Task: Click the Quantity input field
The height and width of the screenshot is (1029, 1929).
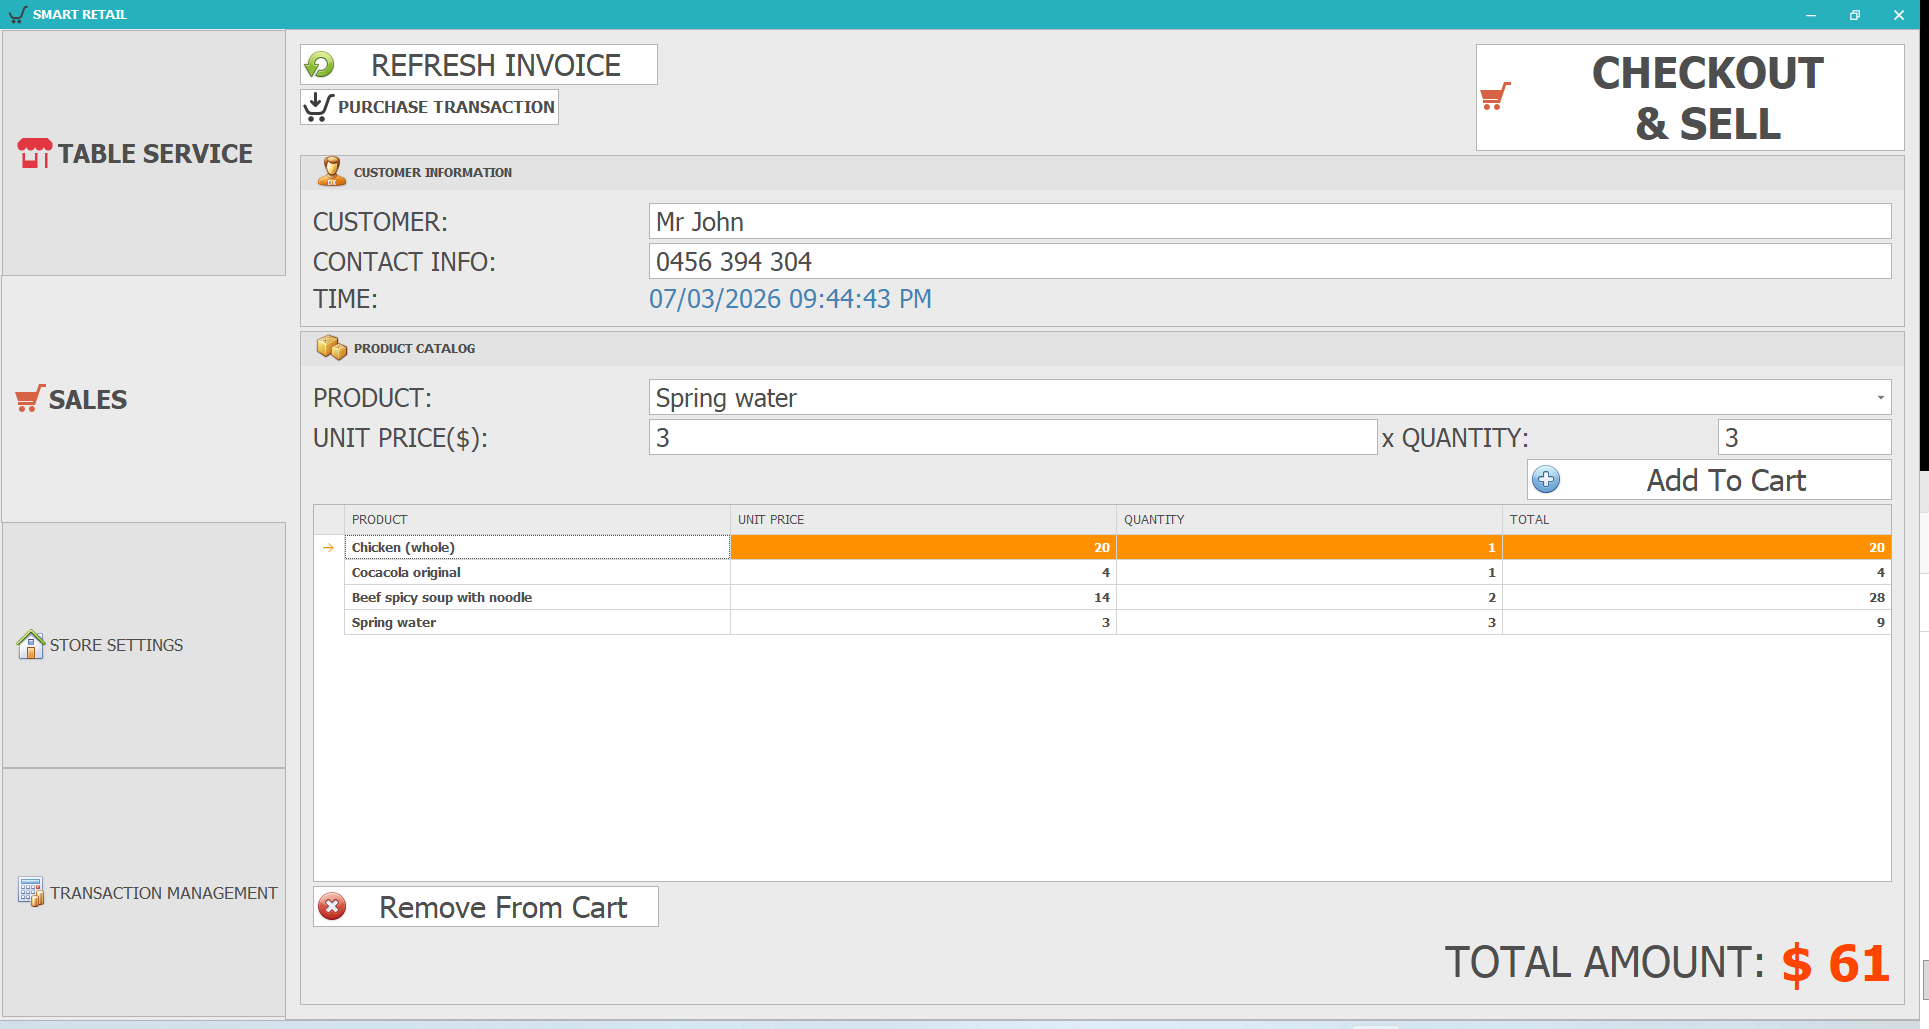Action: click(1803, 437)
